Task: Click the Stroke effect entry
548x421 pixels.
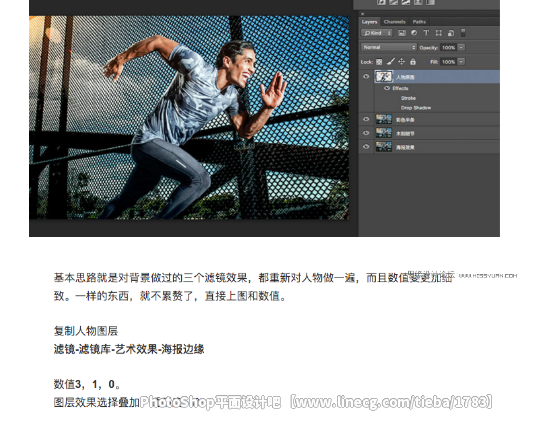Action: (408, 98)
